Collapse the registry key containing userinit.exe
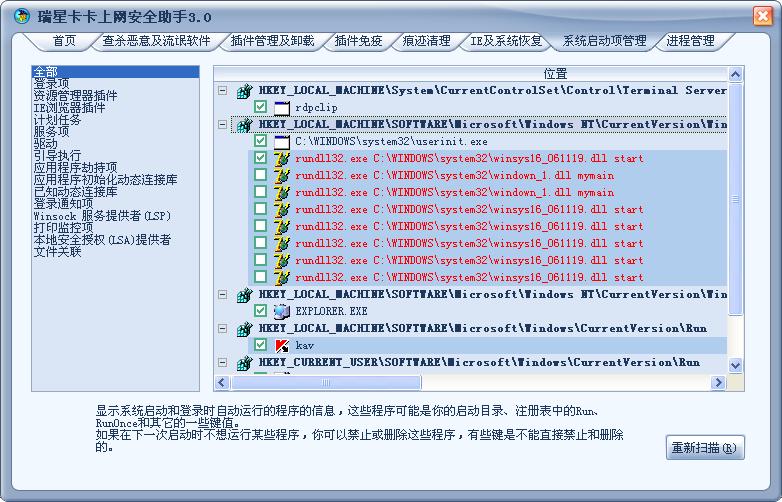Screen dimensions: 782x502 tap(222, 125)
